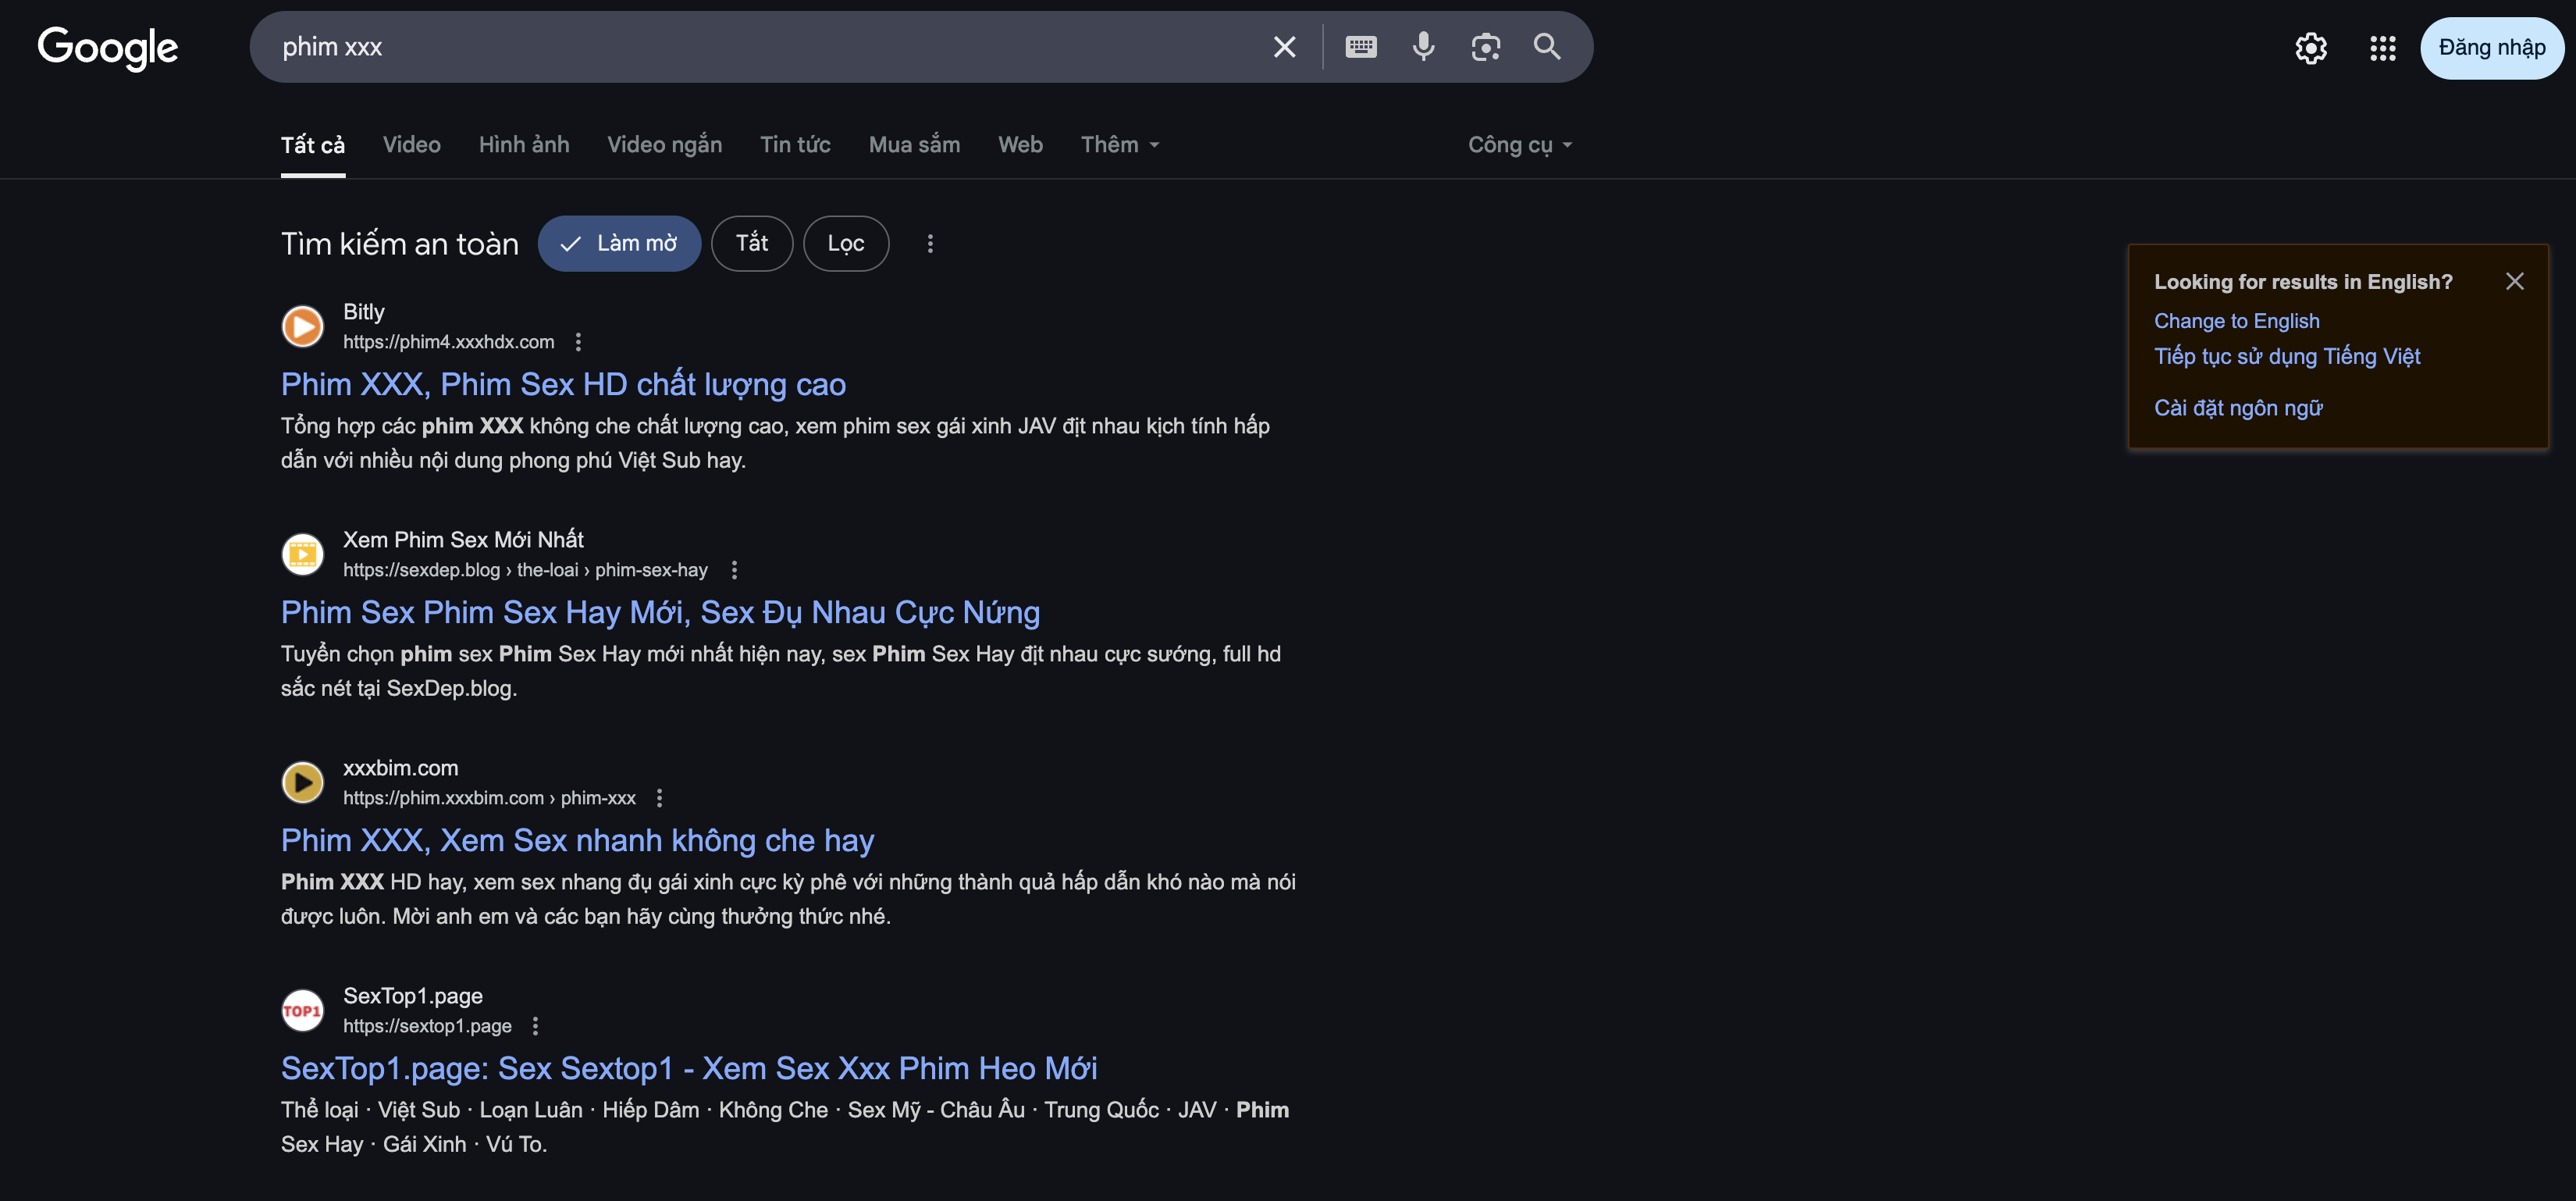2576x1201 pixels.
Task: Open the settings gear icon
Action: (2310, 48)
